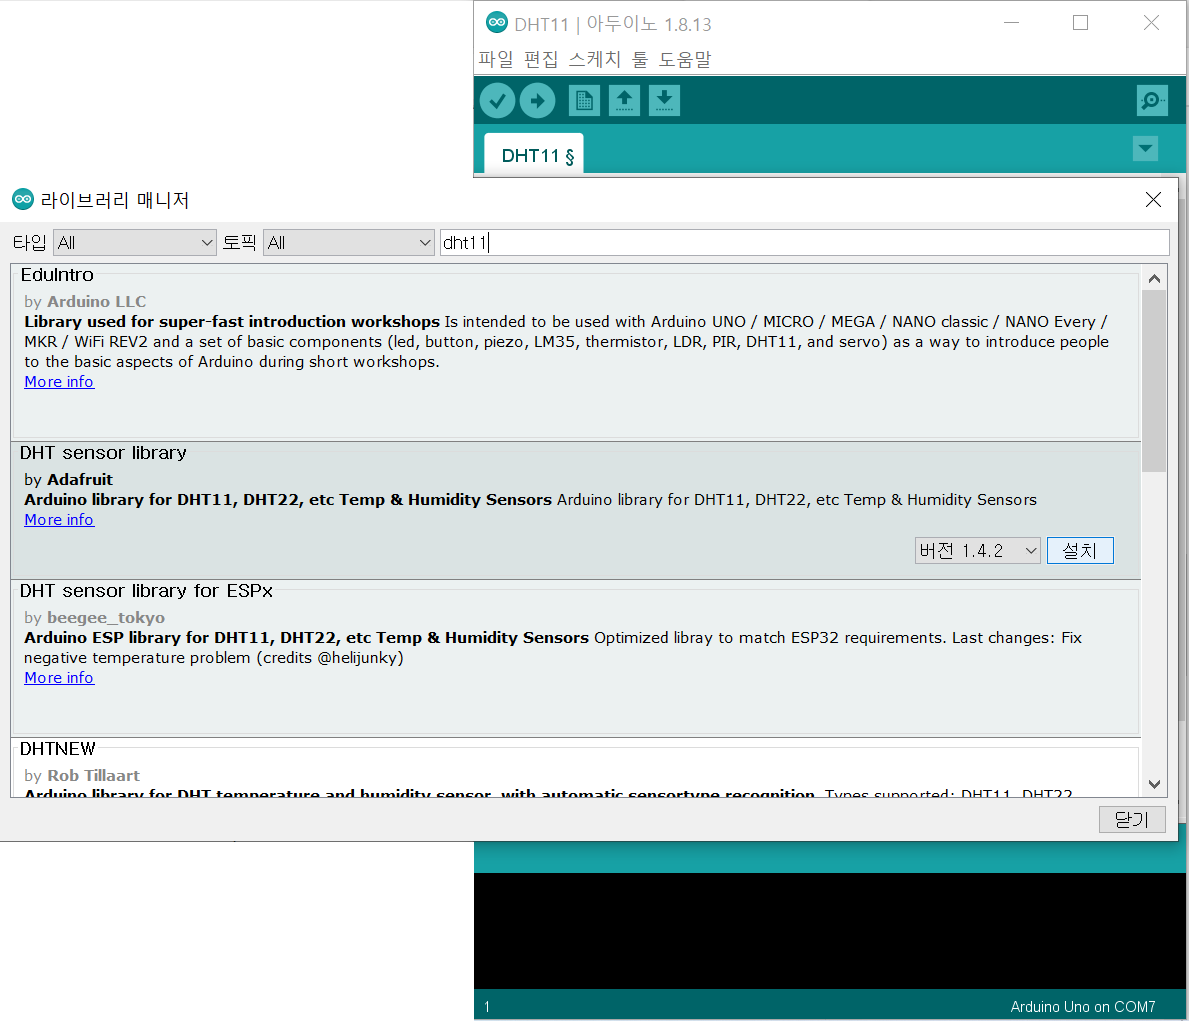The height and width of the screenshot is (1021, 1189).
Task: Click Arduino logo in Library Manager title
Action: coord(24,199)
